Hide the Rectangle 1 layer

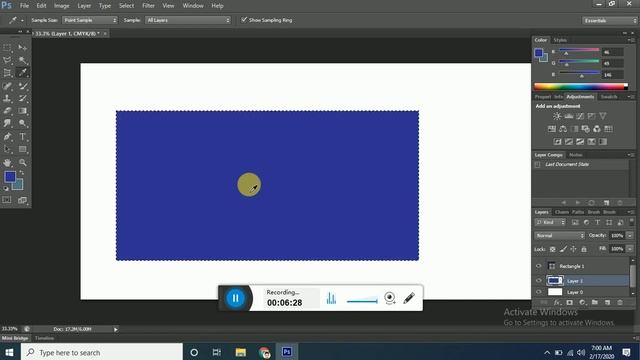[538, 266]
